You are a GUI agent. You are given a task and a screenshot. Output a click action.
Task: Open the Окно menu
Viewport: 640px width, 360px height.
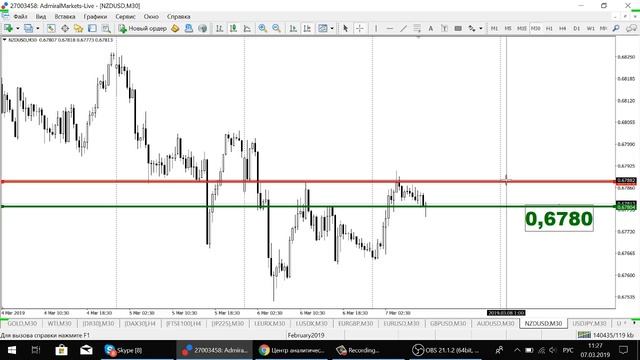point(151,17)
